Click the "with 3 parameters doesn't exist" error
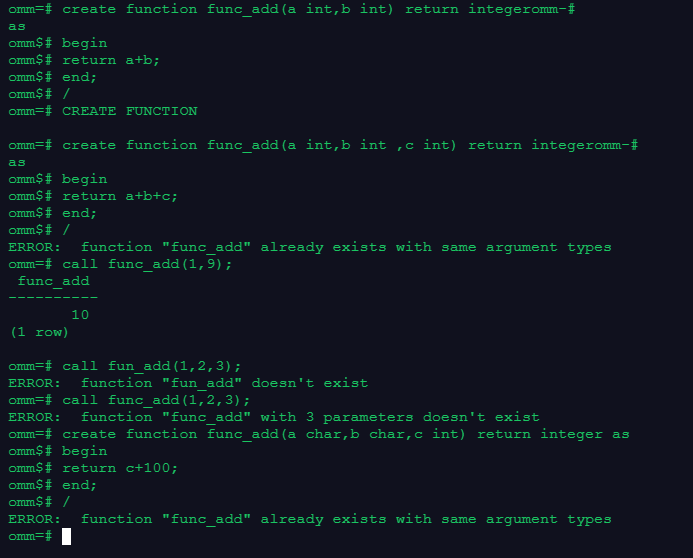 click(x=274, y=417)
